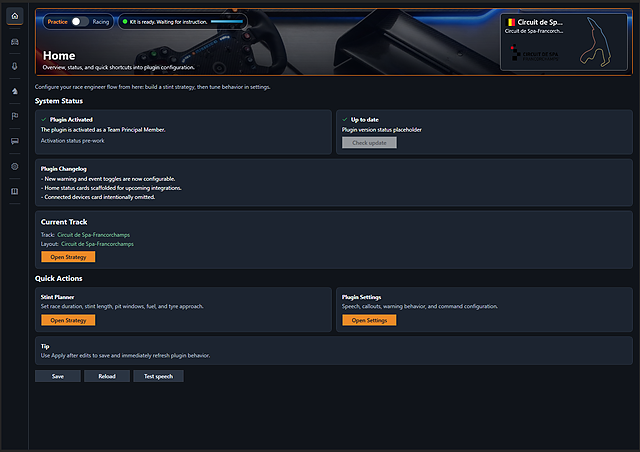Click the Plugin Settings card title
Screen dimensions: 640x452
(x=362, y=297)
